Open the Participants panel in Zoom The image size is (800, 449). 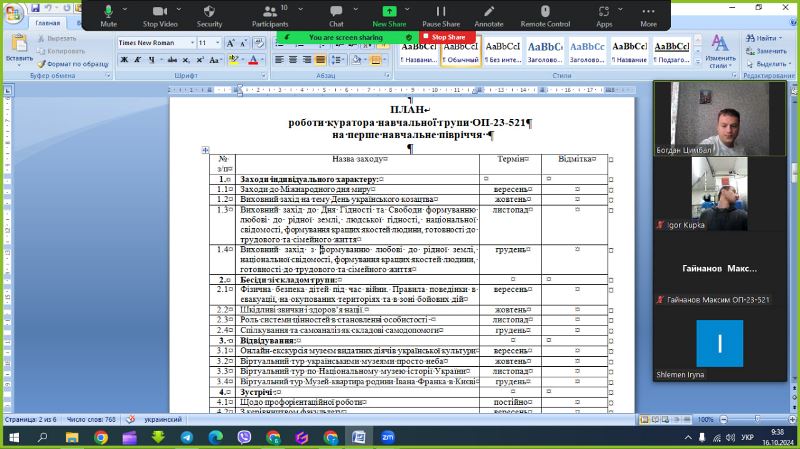(270, 16)
